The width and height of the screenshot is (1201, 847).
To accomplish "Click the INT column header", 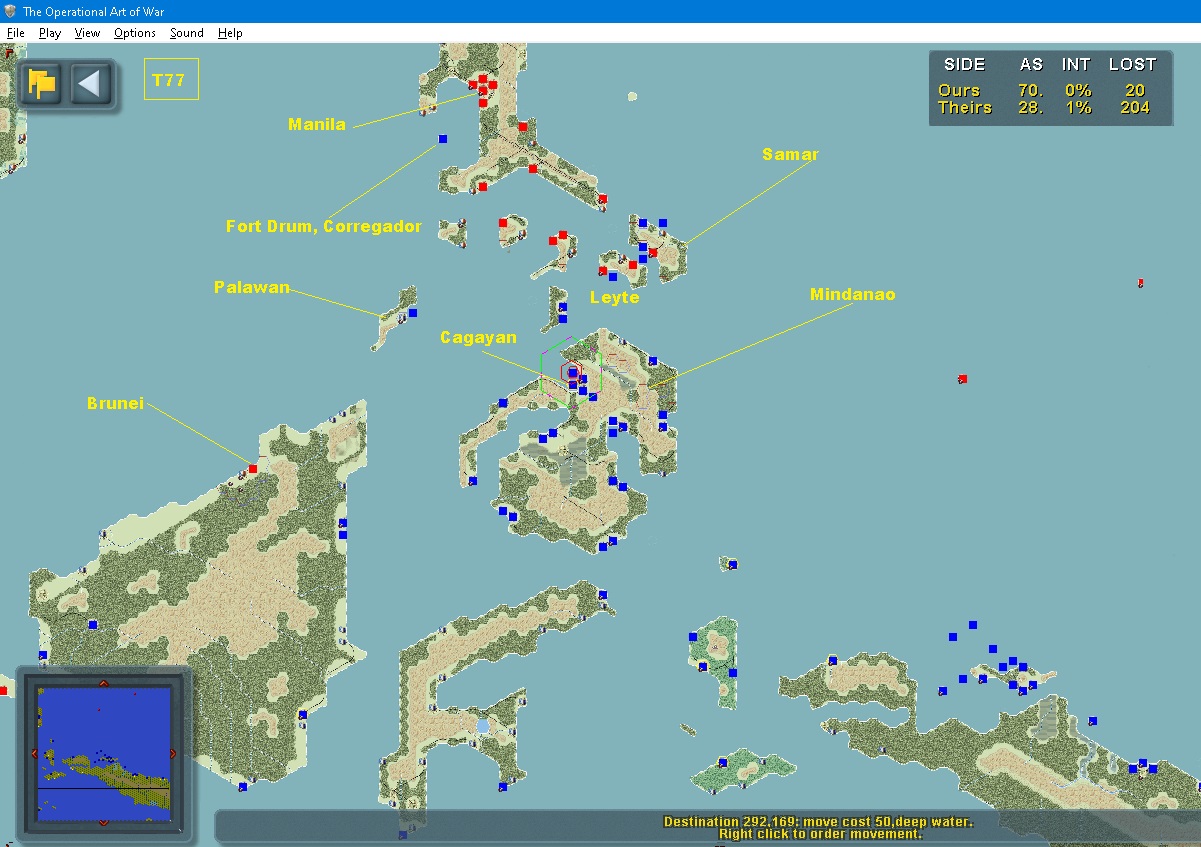I will tap(1076, 64).
